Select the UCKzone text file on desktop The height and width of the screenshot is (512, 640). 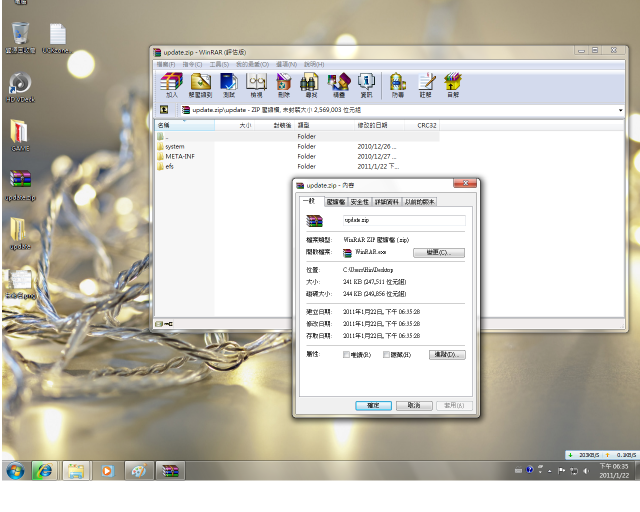[58, 38]
